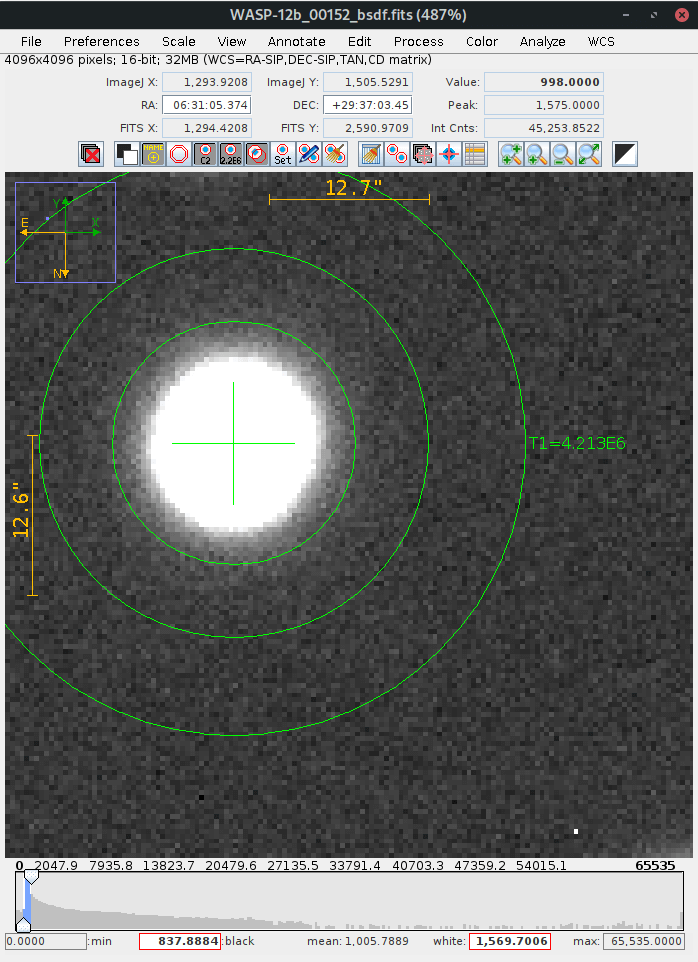
Task: Toggle the negative image display icon
Action: click(127, 153)
